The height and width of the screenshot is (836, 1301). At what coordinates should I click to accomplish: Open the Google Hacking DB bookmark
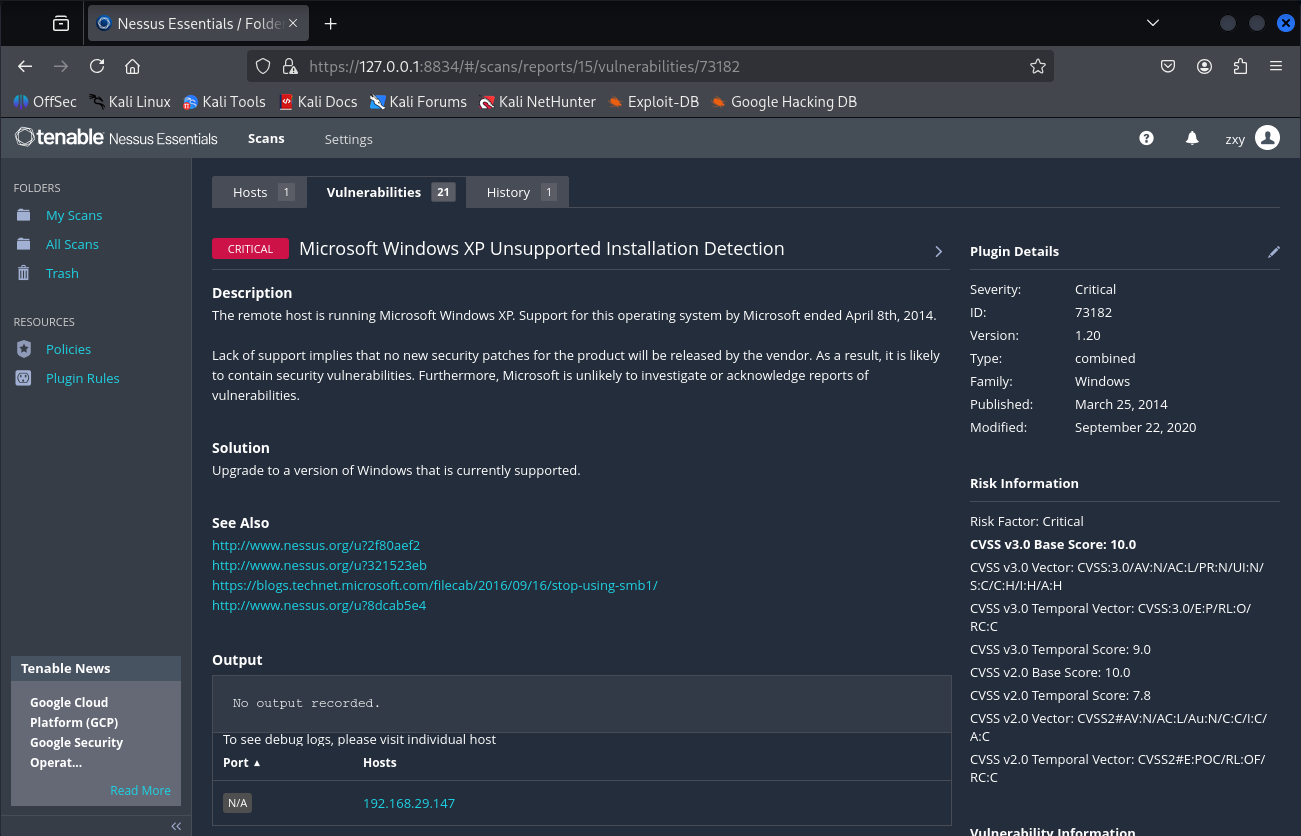[784, 101]
